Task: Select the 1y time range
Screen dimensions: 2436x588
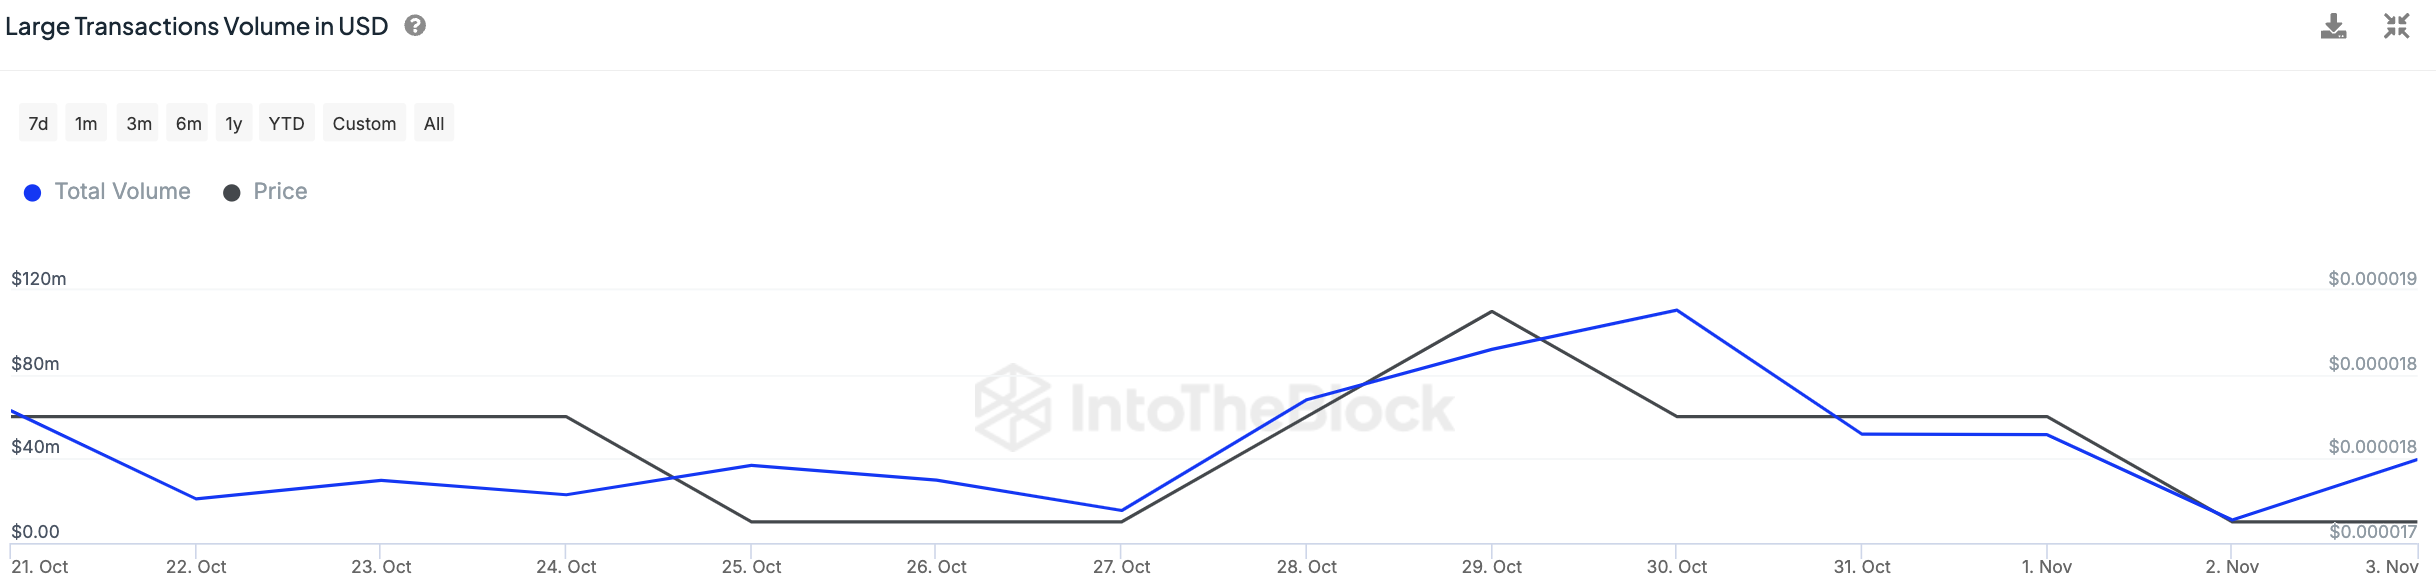Action: 234,123
